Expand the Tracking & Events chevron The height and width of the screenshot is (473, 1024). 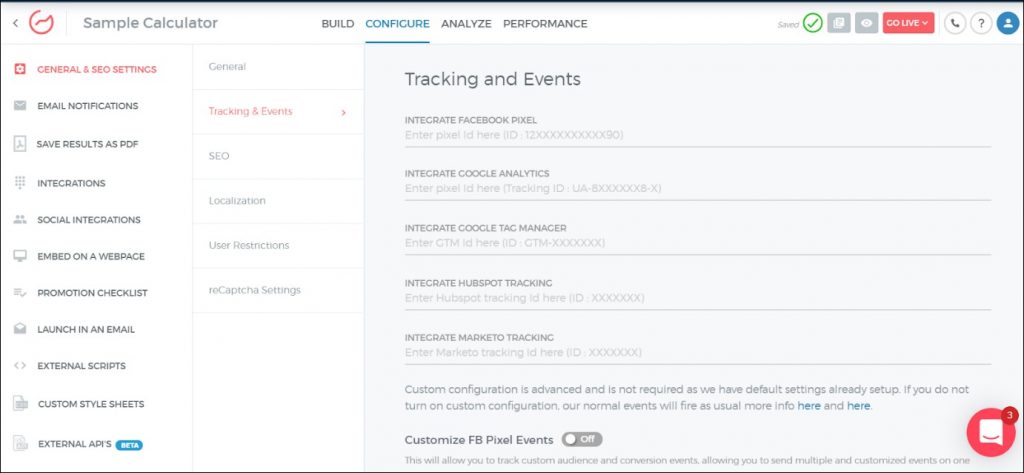[344, 112]
